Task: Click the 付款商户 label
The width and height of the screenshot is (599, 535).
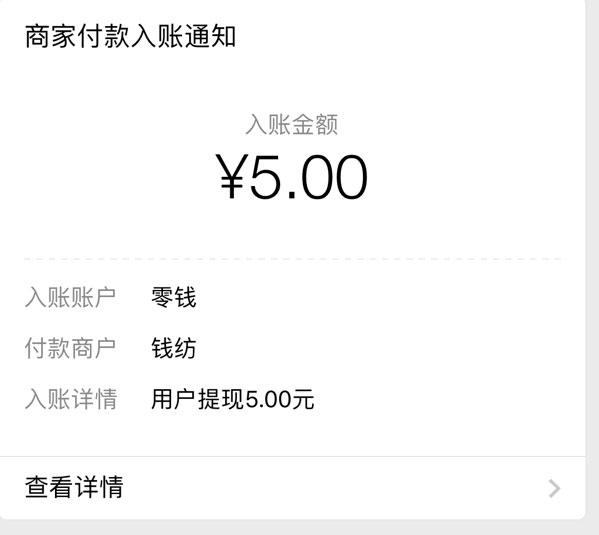Action: [71, 348]
